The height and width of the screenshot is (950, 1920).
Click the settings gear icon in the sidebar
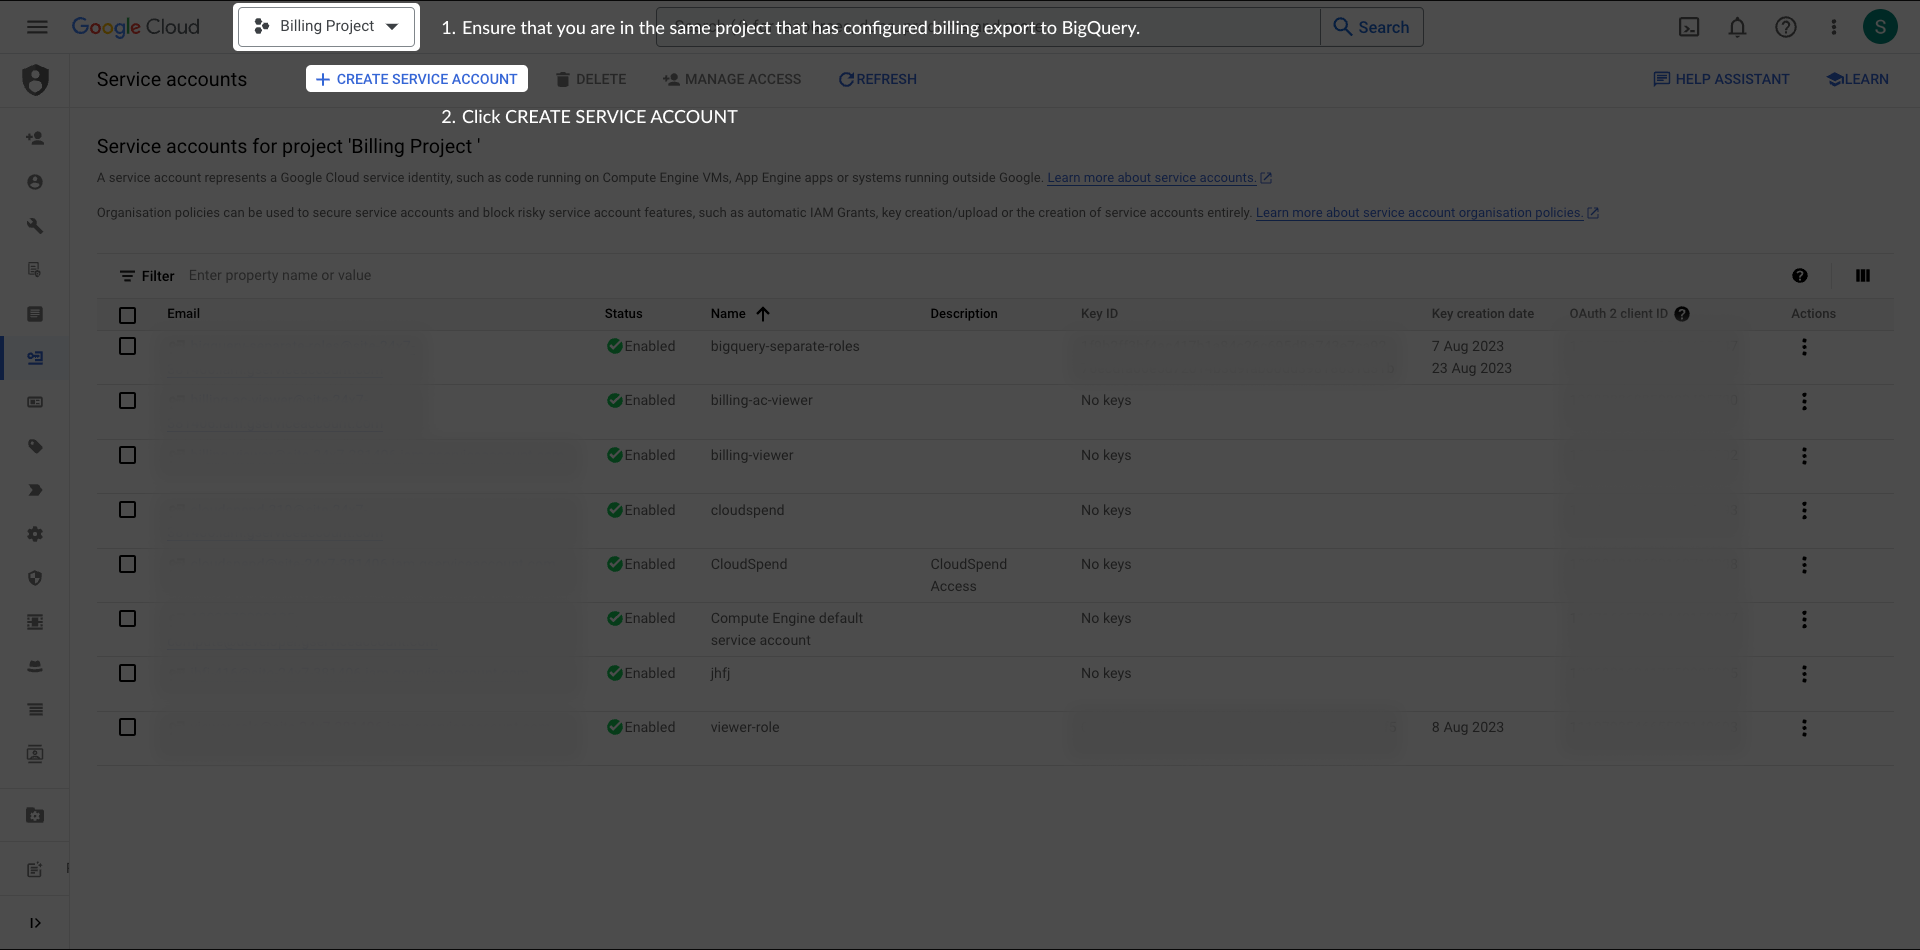point(36,534)
